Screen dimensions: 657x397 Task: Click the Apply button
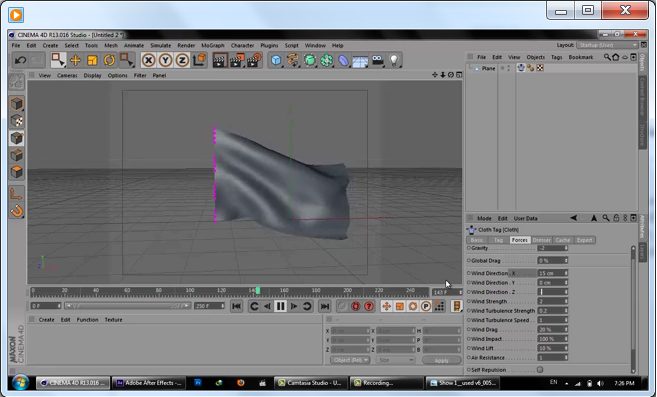441,360
